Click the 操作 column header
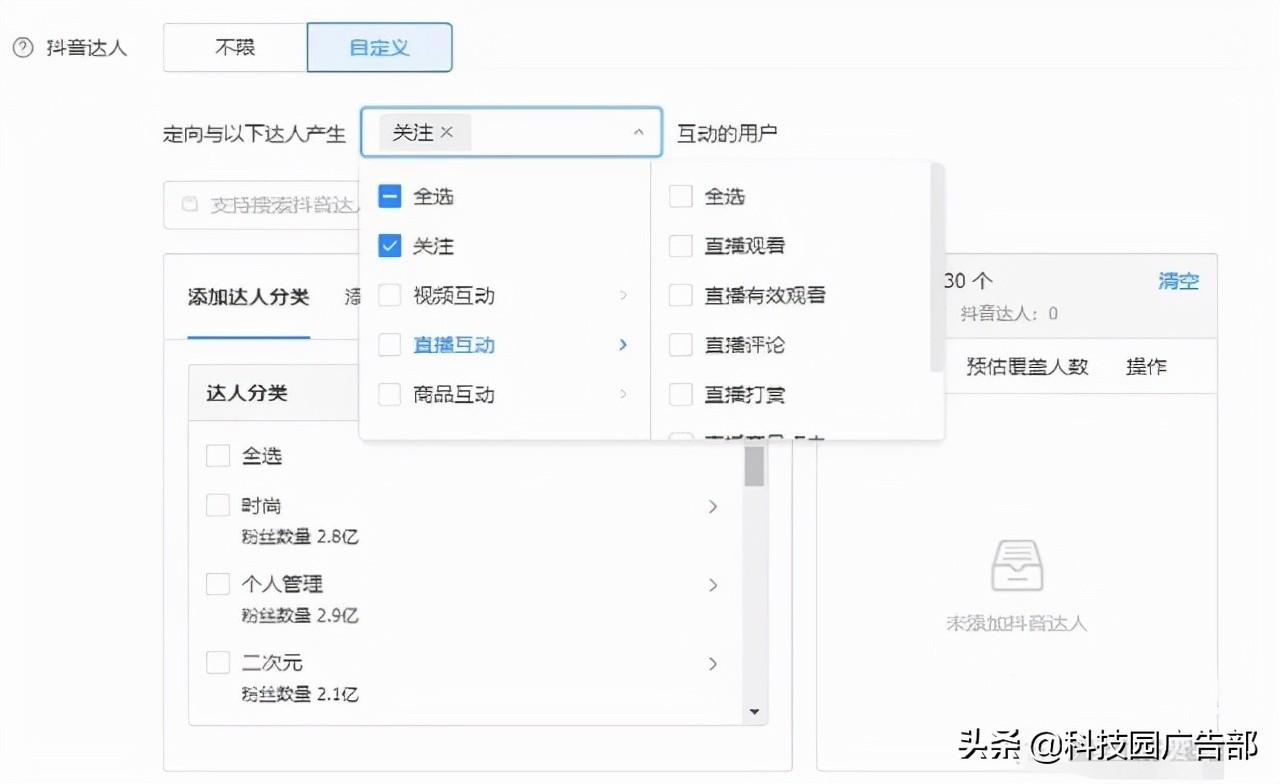 tap(1146, 367)
